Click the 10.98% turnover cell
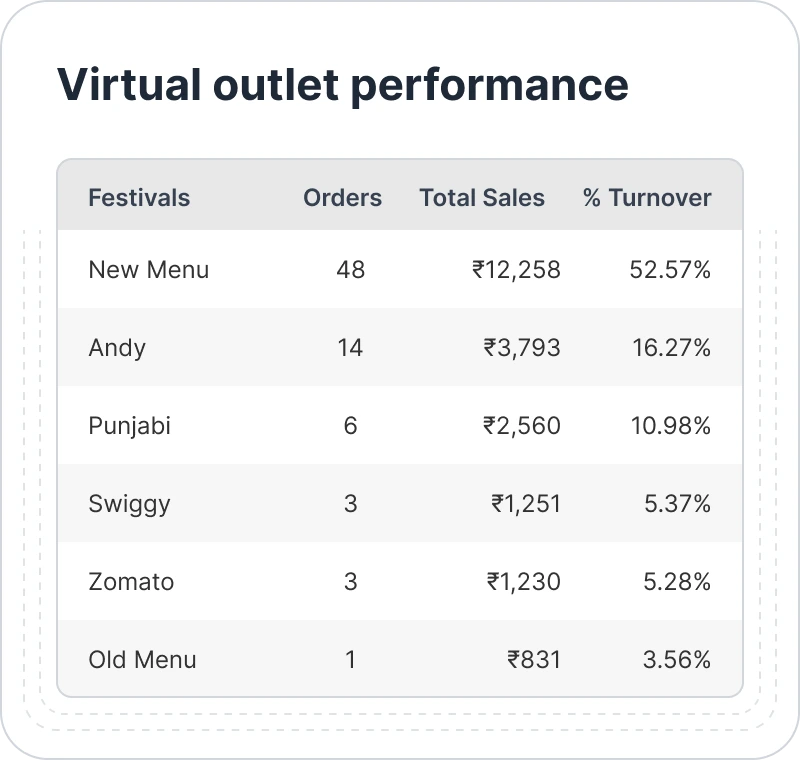The width and height of the screenshot is (800, 760). click(670, 425)
